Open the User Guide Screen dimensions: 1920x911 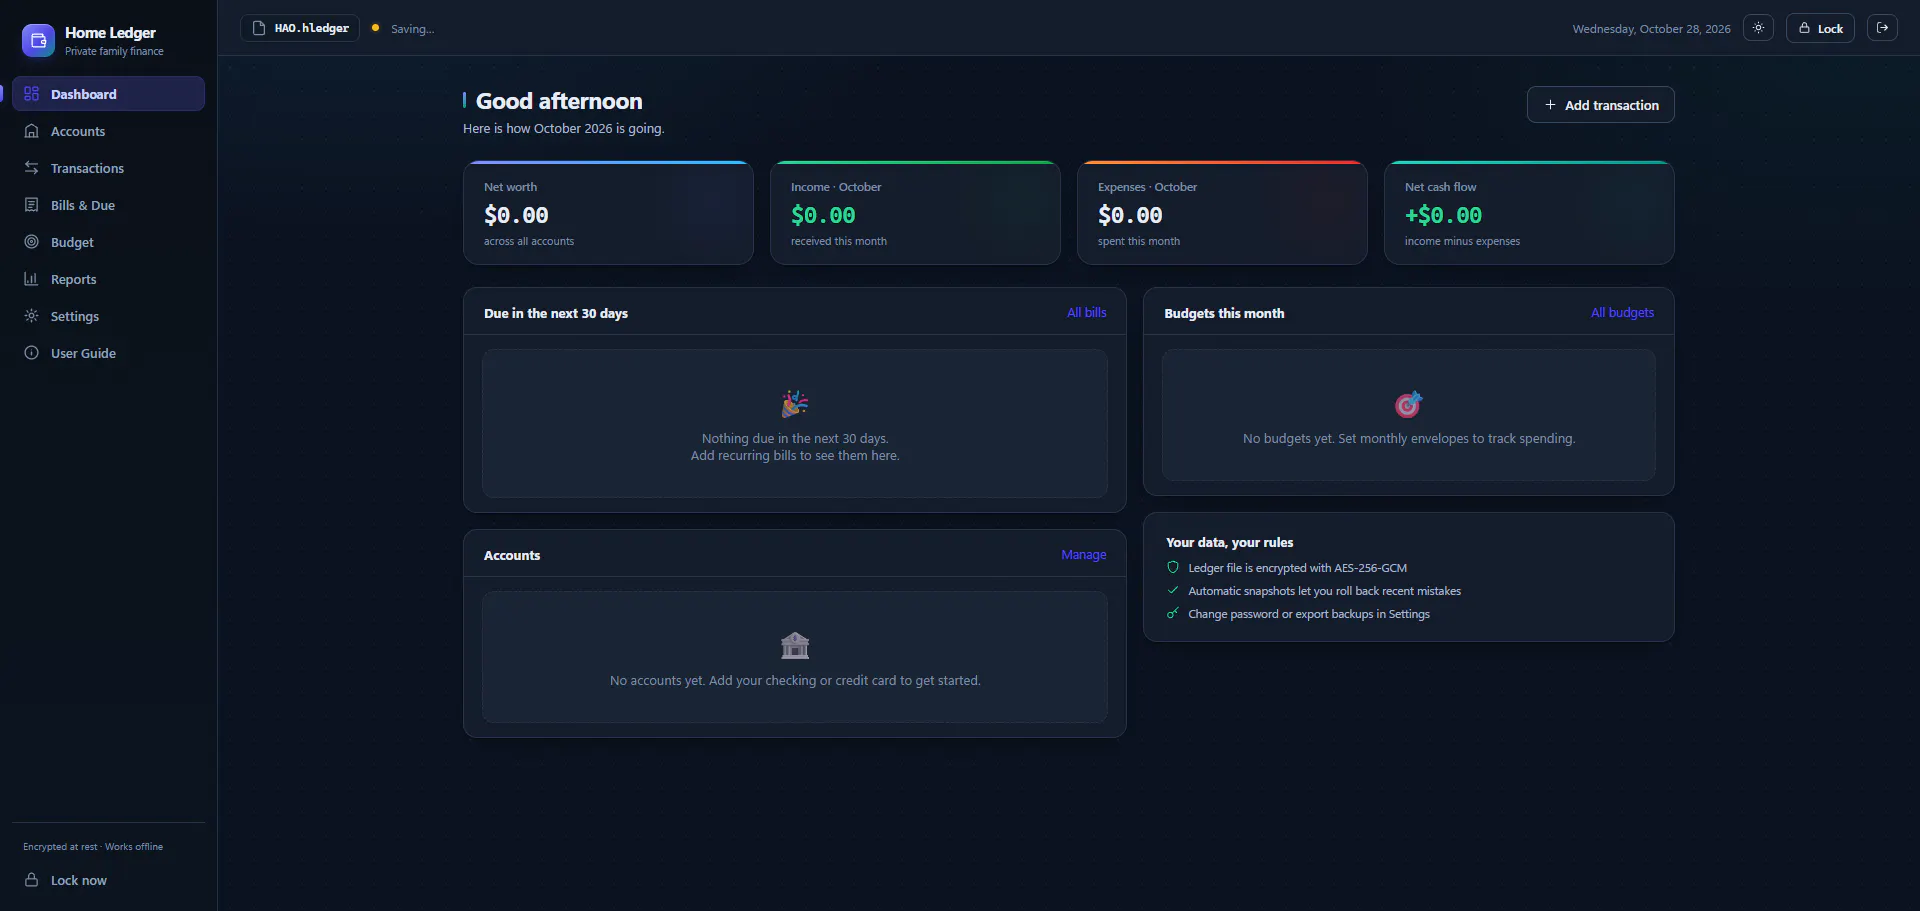108,353
